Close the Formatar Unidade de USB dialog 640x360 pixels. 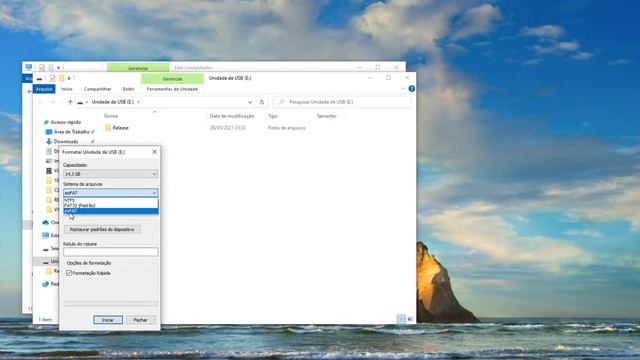pyautogui.click(x=154, y=152)
